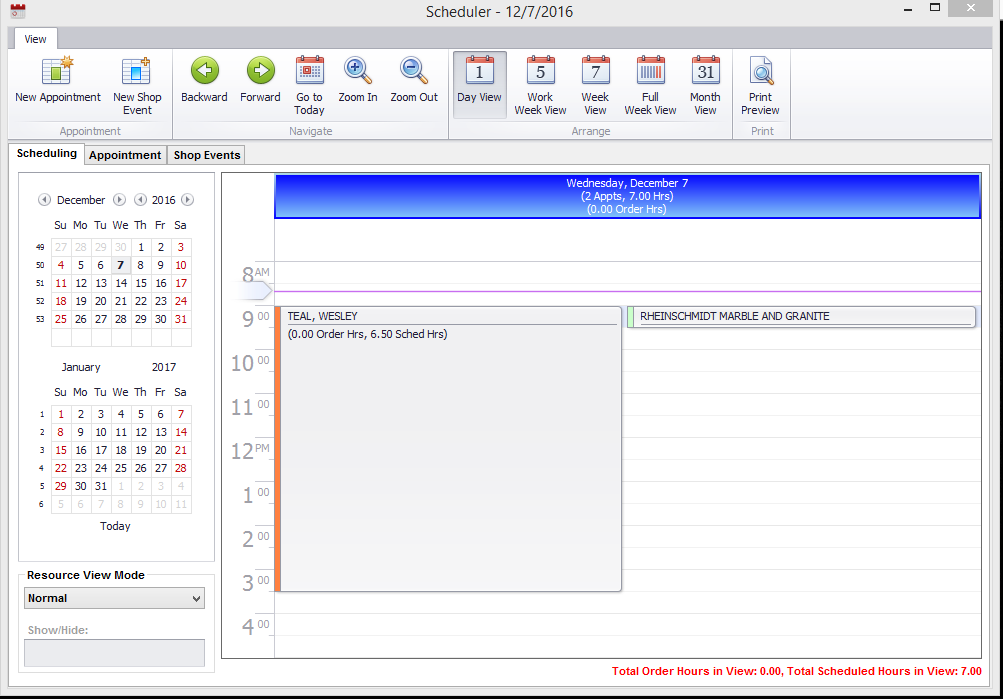Click the 4:00 time slot label
The height and width of the screenshot is (699, 1003).
[x=256, y=627]
